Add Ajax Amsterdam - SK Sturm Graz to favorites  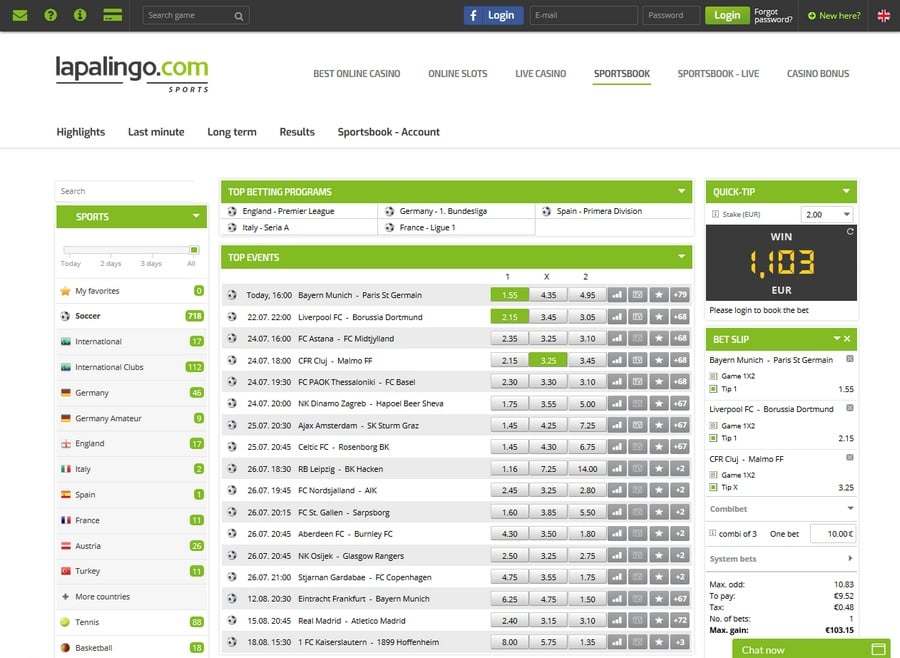659,425
